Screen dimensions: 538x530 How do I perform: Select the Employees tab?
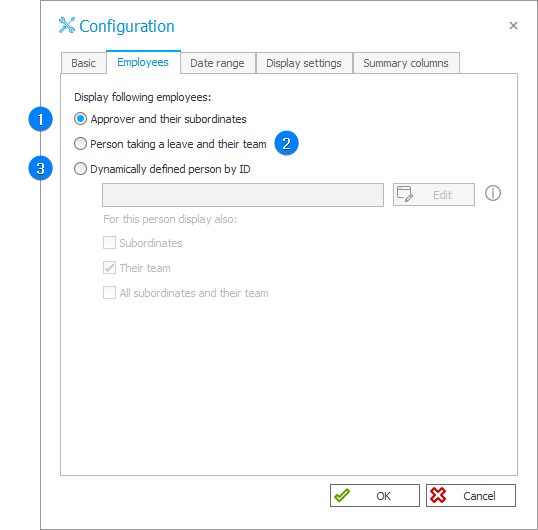(143, 62)
